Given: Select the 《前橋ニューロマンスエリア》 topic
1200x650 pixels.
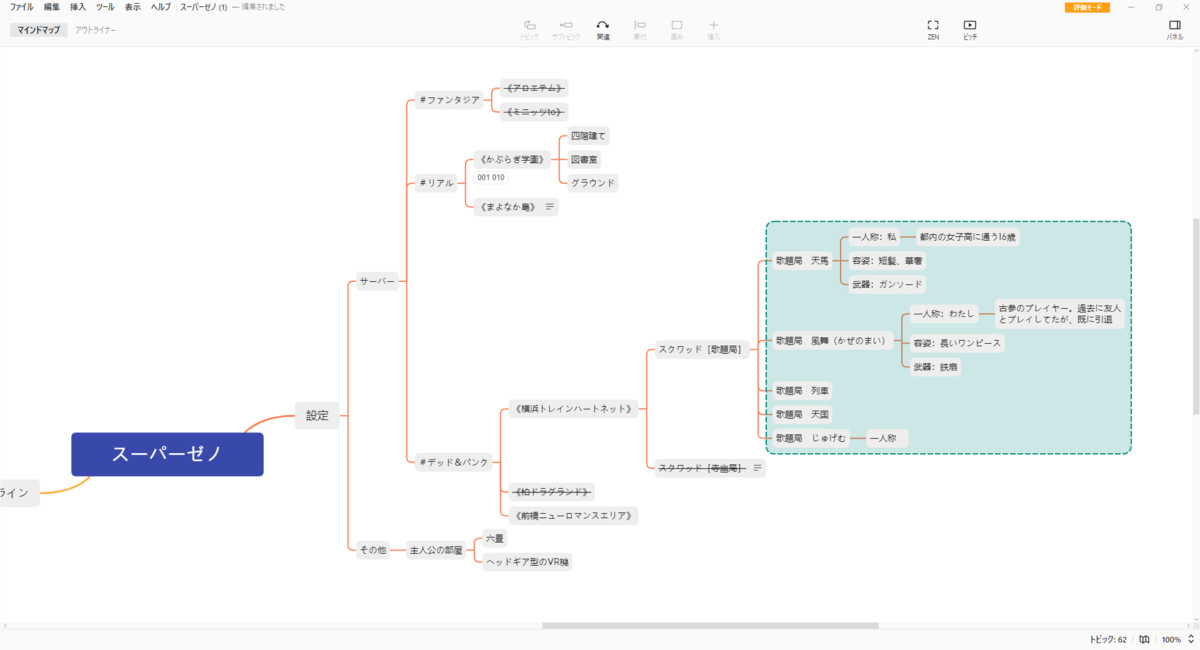Looking at the screenshot, I should click(x=572, y=516).
